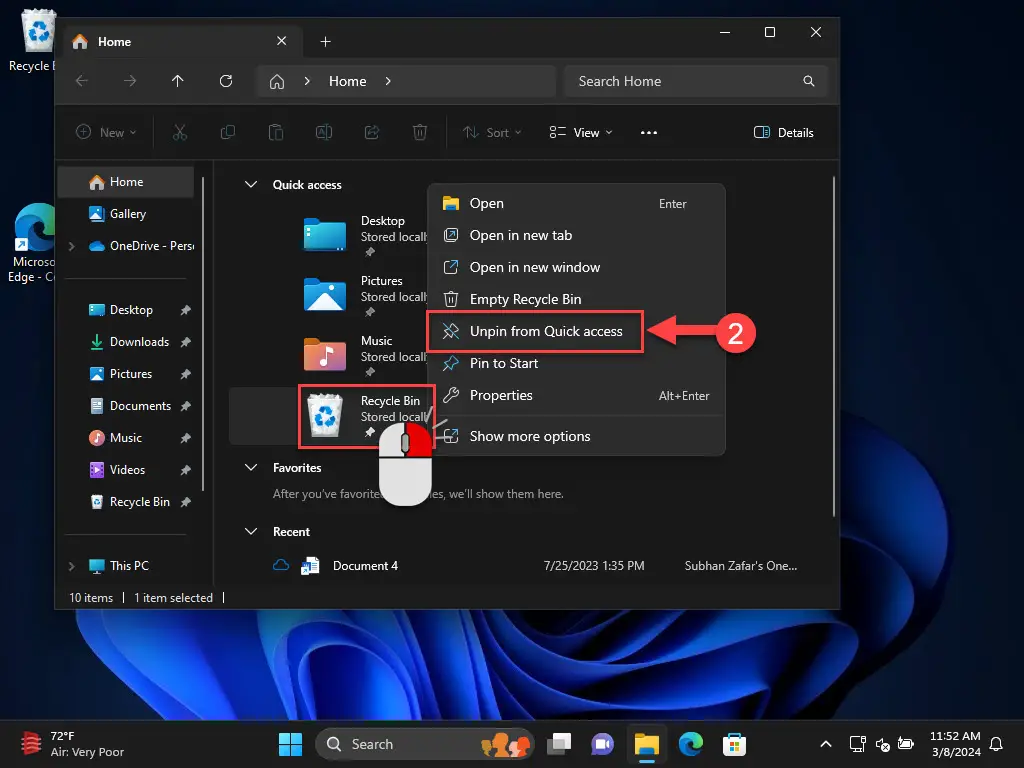Click the main pane vertical scrollbar
1024x768 pixels.
point(834,346)
